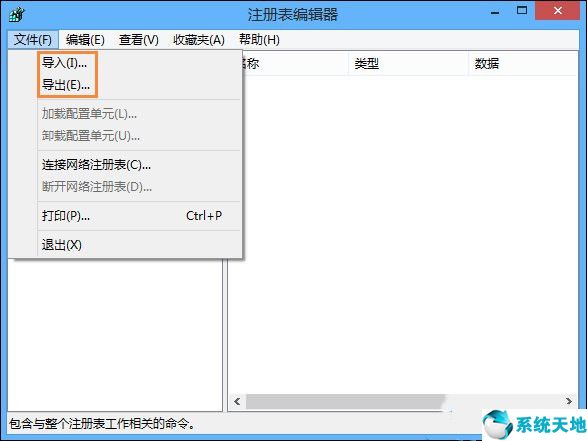Click the horizontal scrollbar thumb
The height and width of the screenshot is (441, 587).
tap(345, 401)
